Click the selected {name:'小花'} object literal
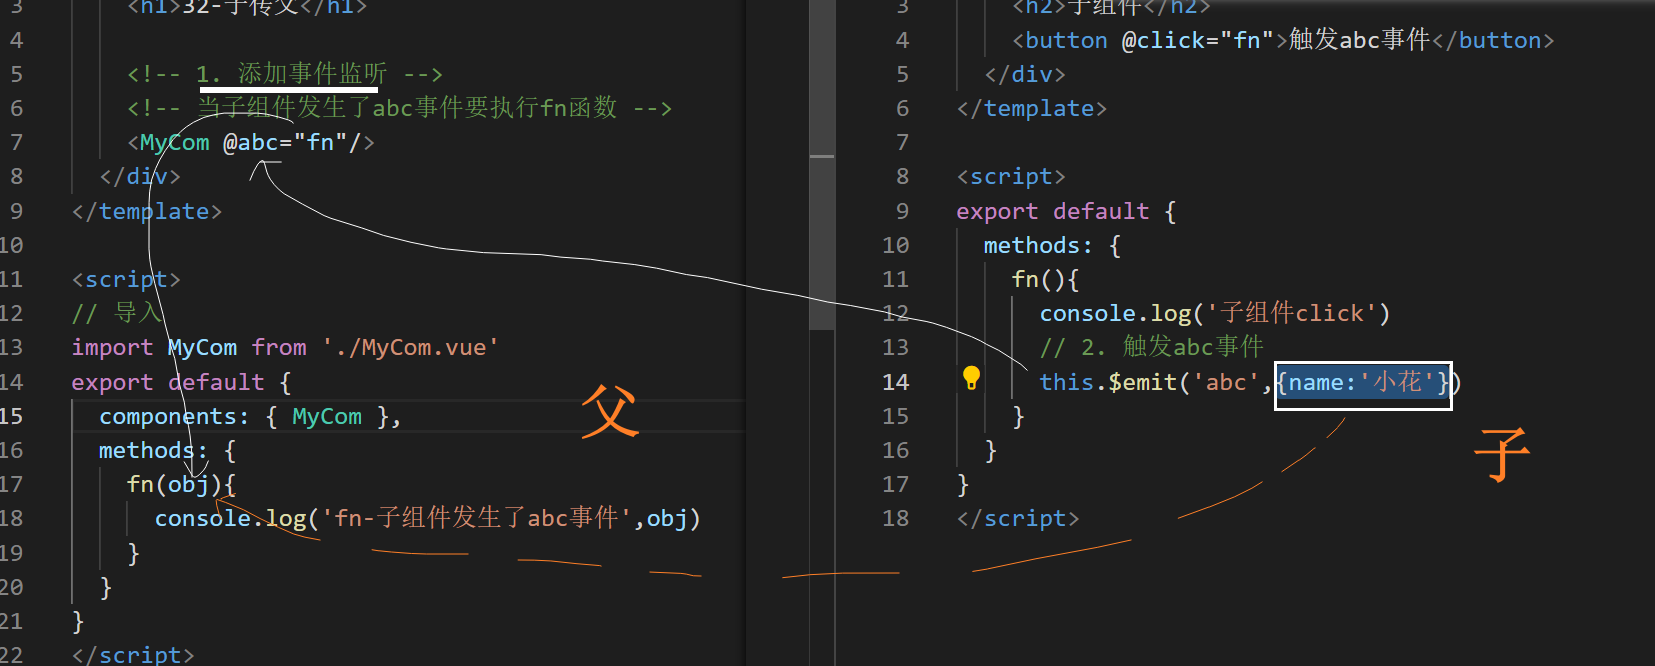1655x666 pixels. pos(1363,382)
